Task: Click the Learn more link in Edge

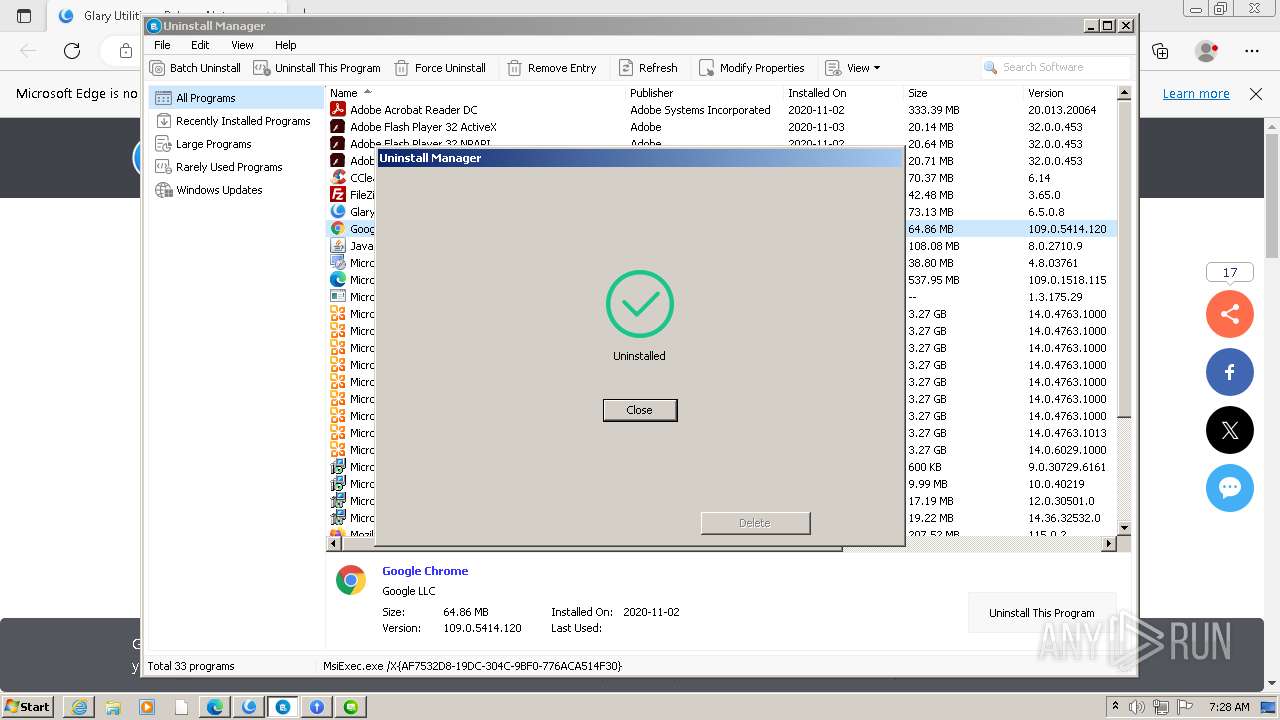Action: (1196, 94)
